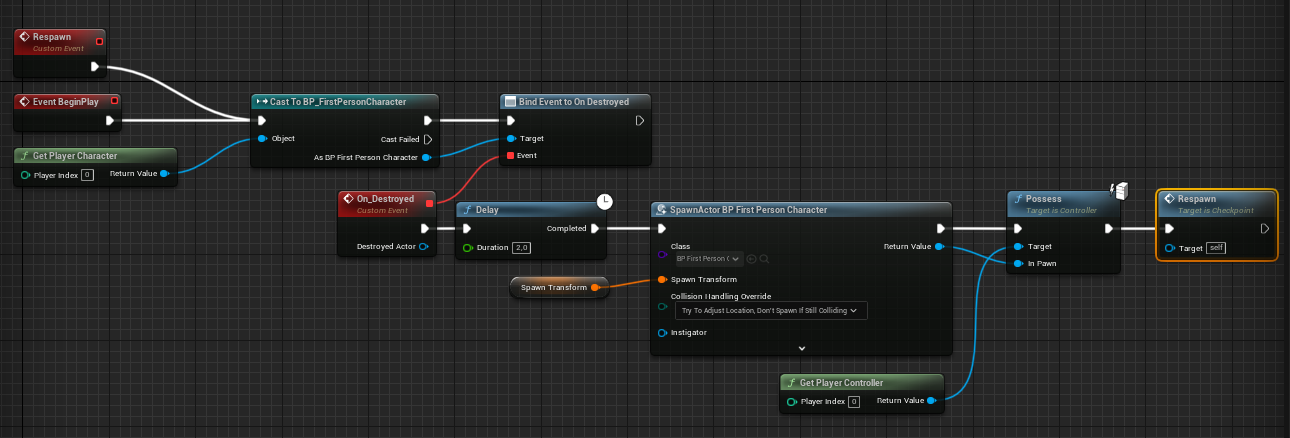1290x438 pixels.
Task: Click SpawnActor exec input pin
Action: coord(662,228)
